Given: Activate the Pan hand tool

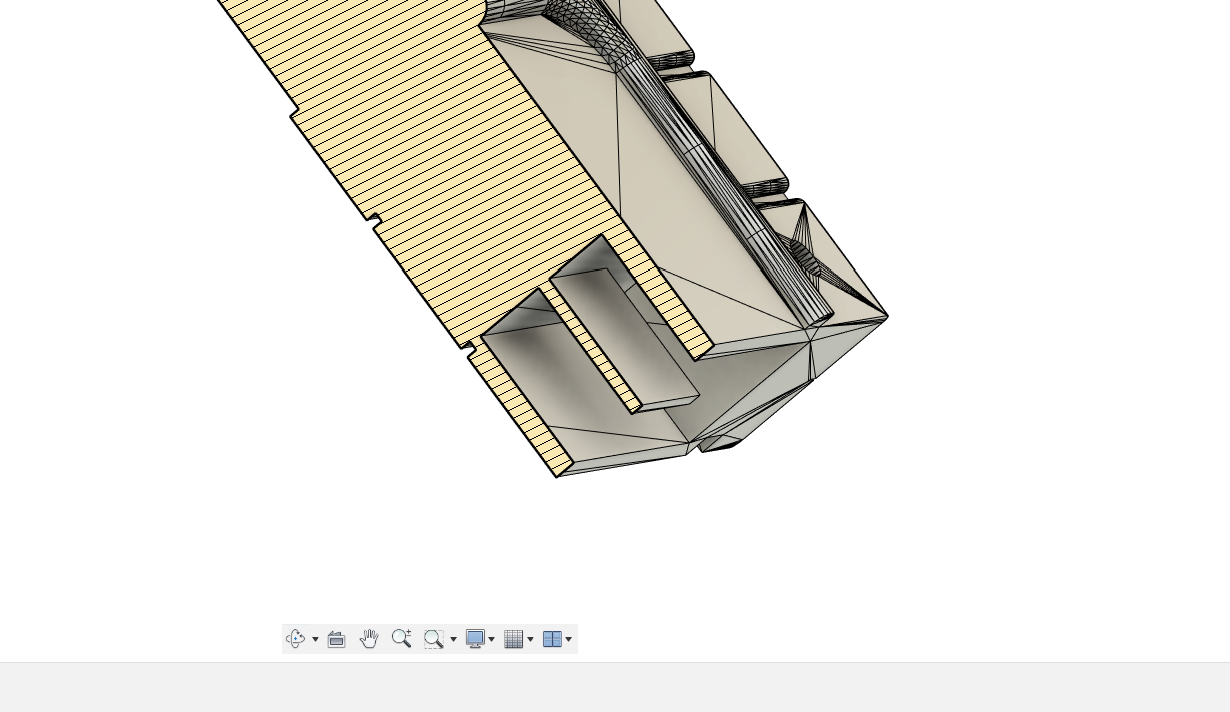Looking at the screenshot, I should 369,639.
